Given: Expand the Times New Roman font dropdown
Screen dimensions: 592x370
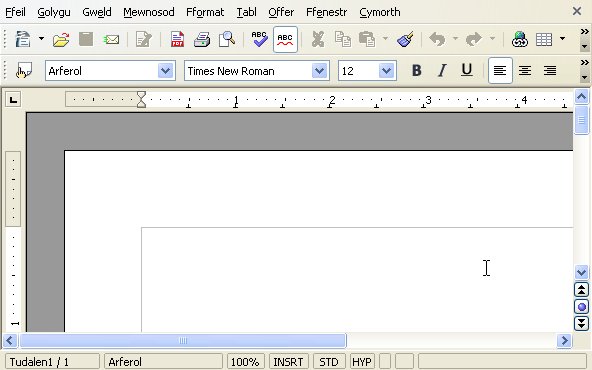Looking at the screenshot, I should tap(319, 71).
